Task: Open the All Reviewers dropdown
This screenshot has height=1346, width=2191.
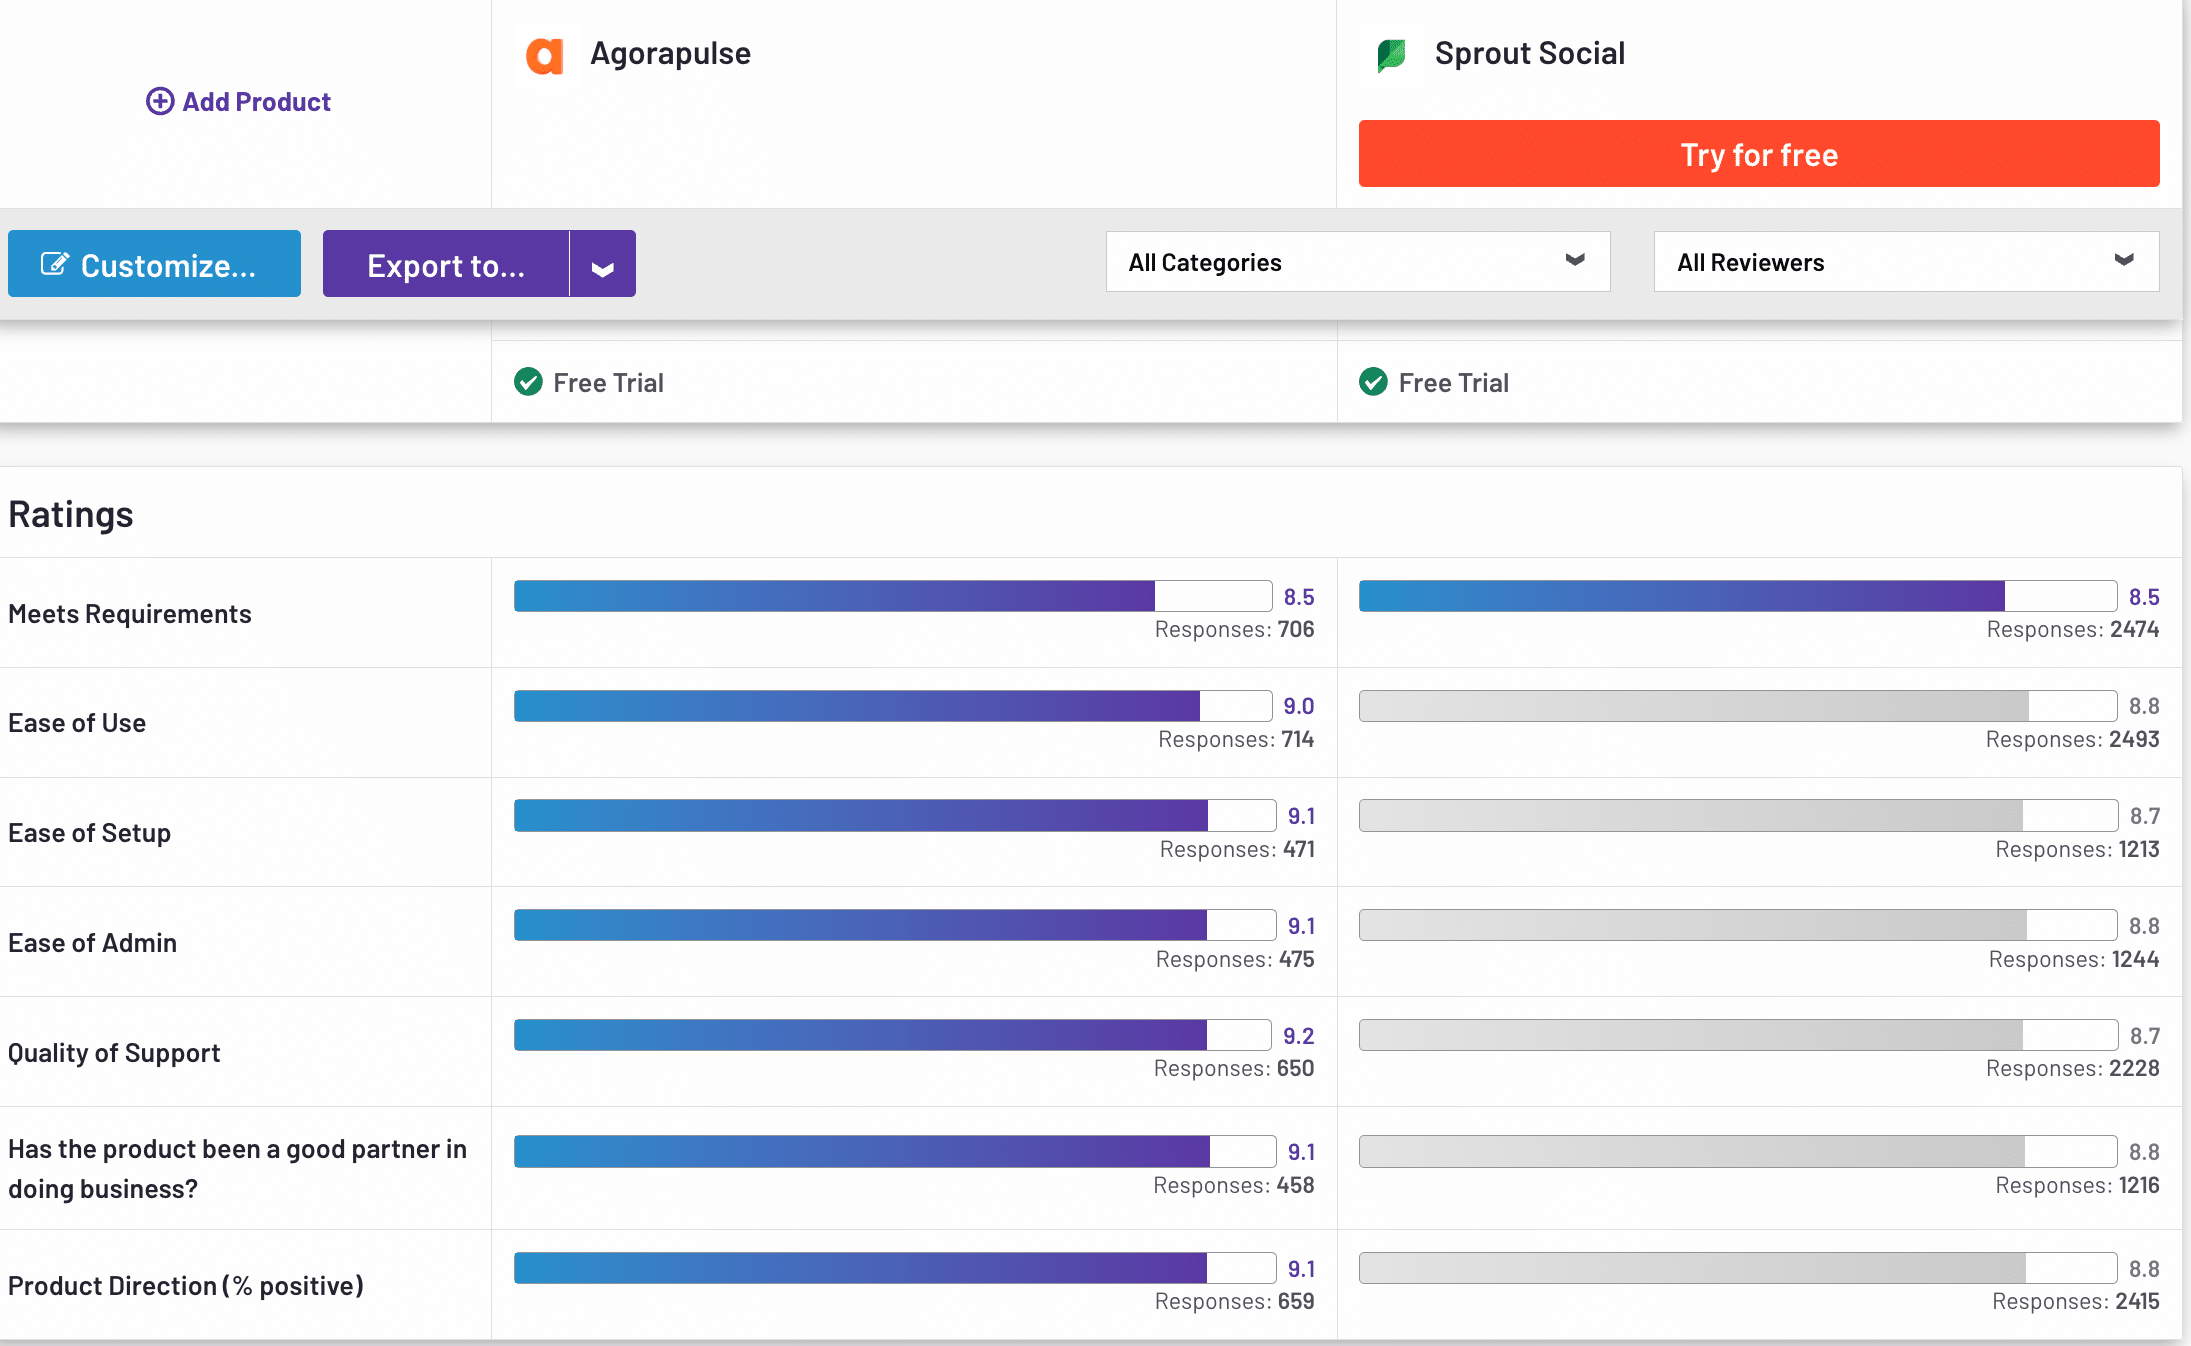Action: click(1905, 261)
